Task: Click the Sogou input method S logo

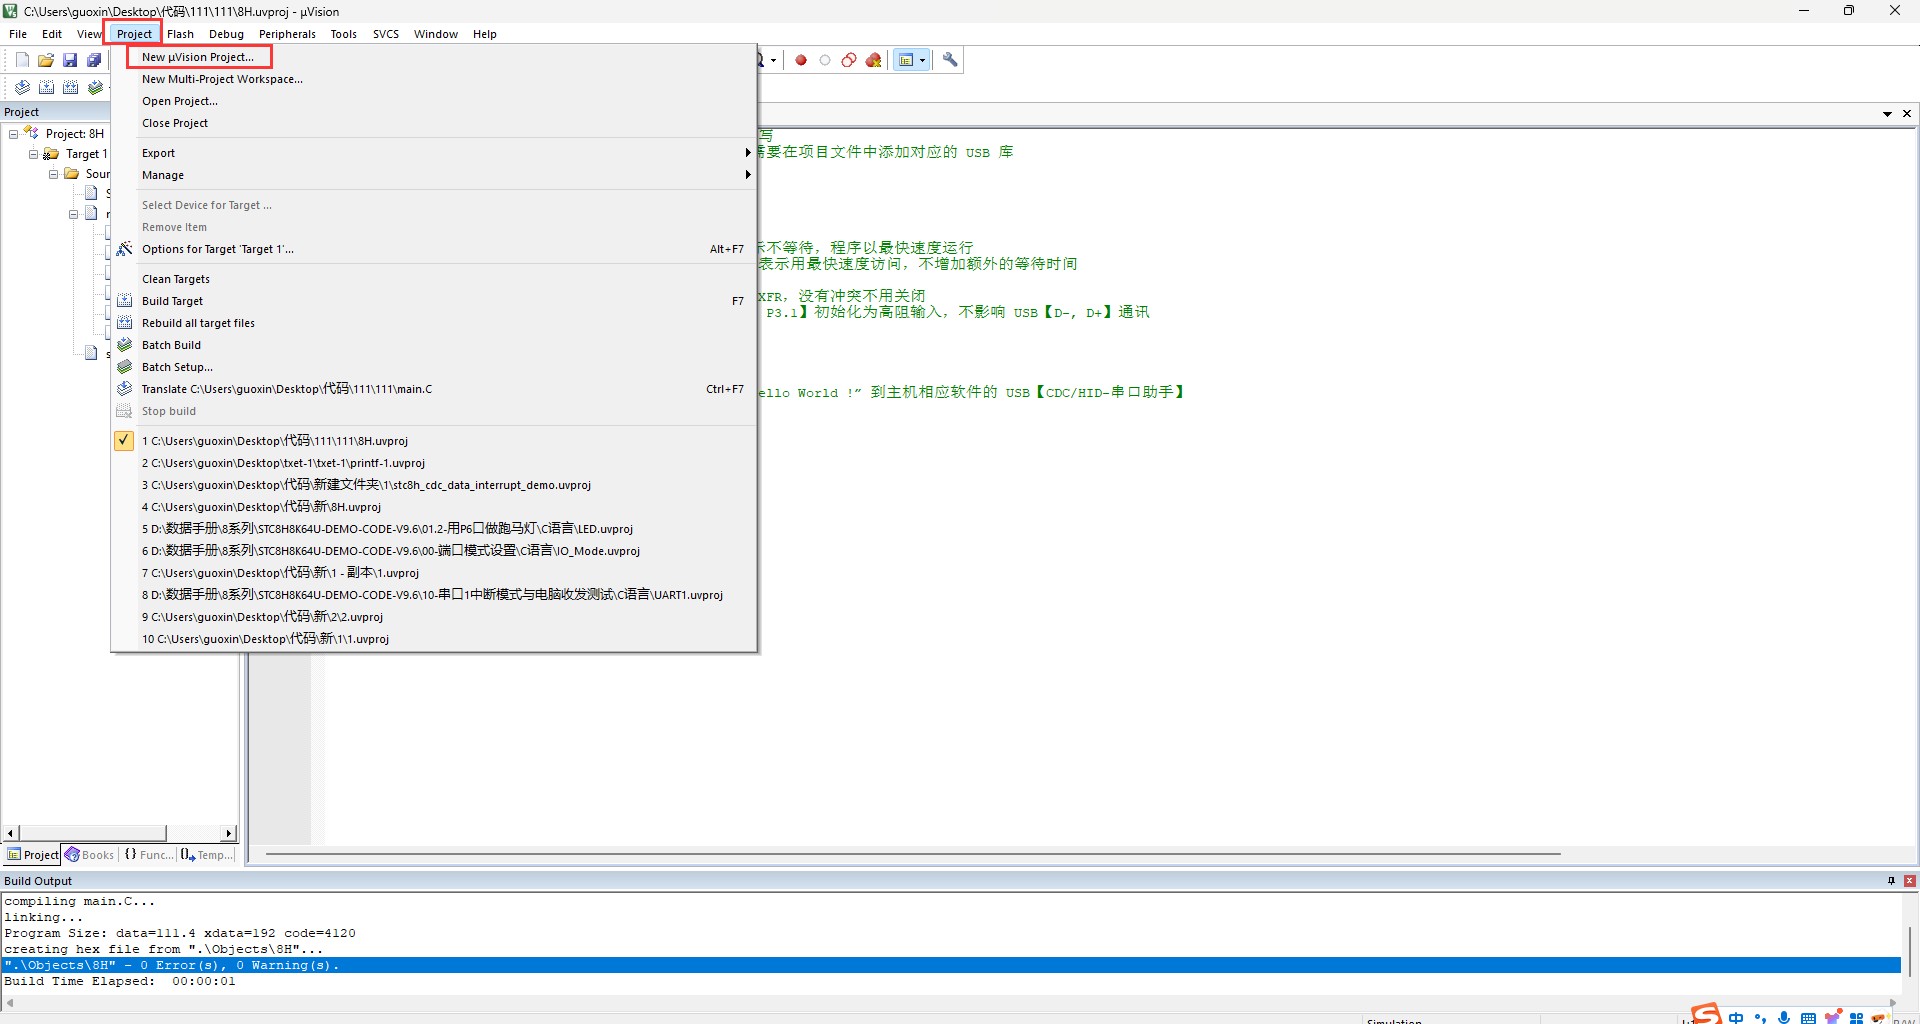Action: pos(1706,1014)
